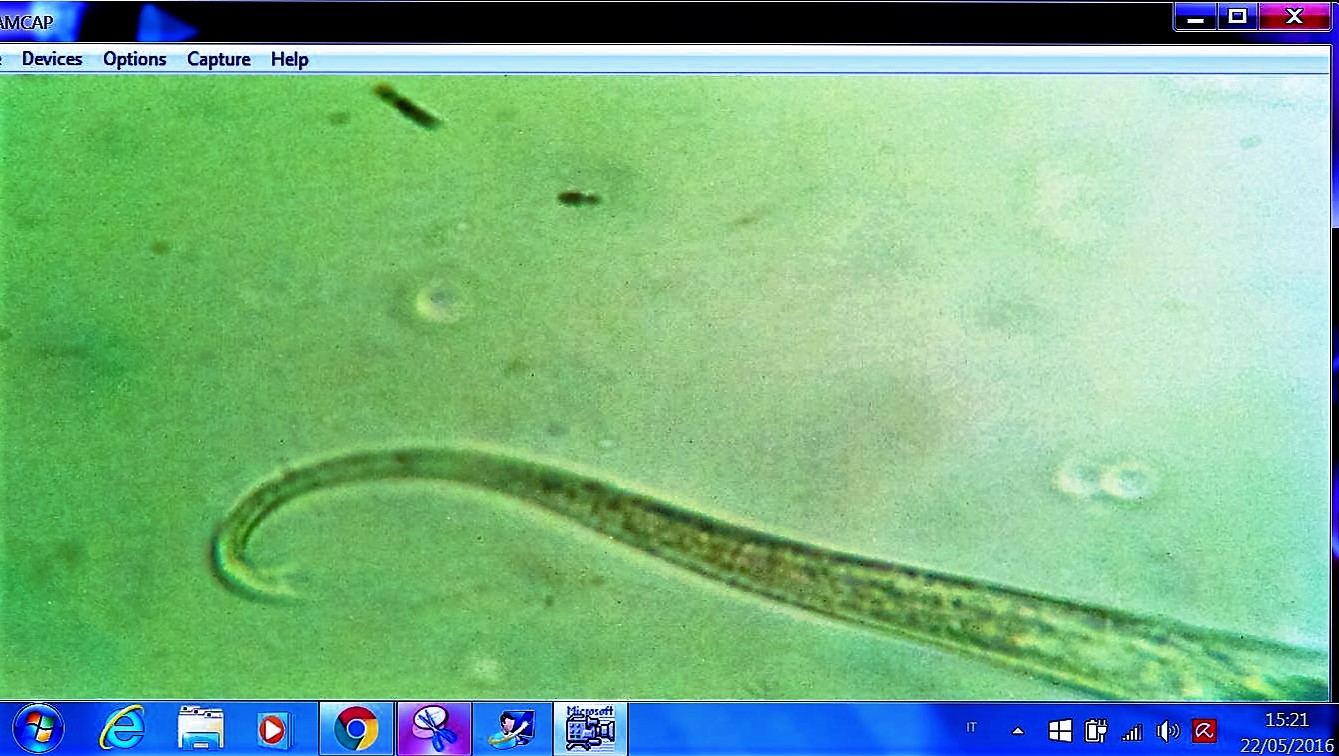Switch to the Microsoft AMCAP camera taskbar icon

[590, 728]
